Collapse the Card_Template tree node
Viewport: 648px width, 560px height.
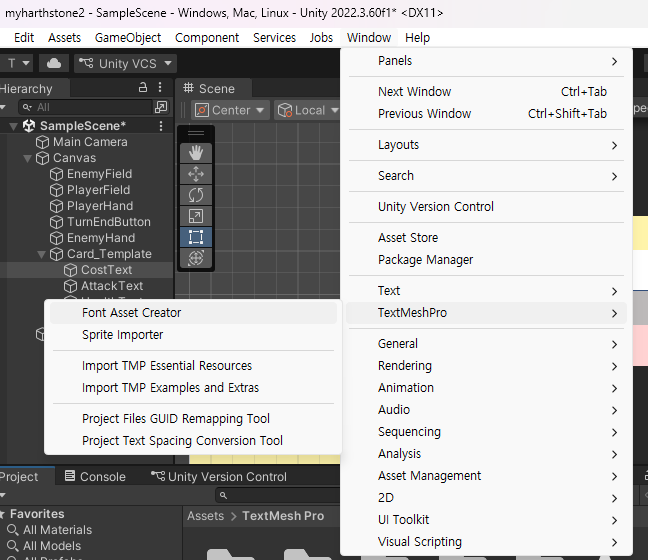tap(42, 254)
